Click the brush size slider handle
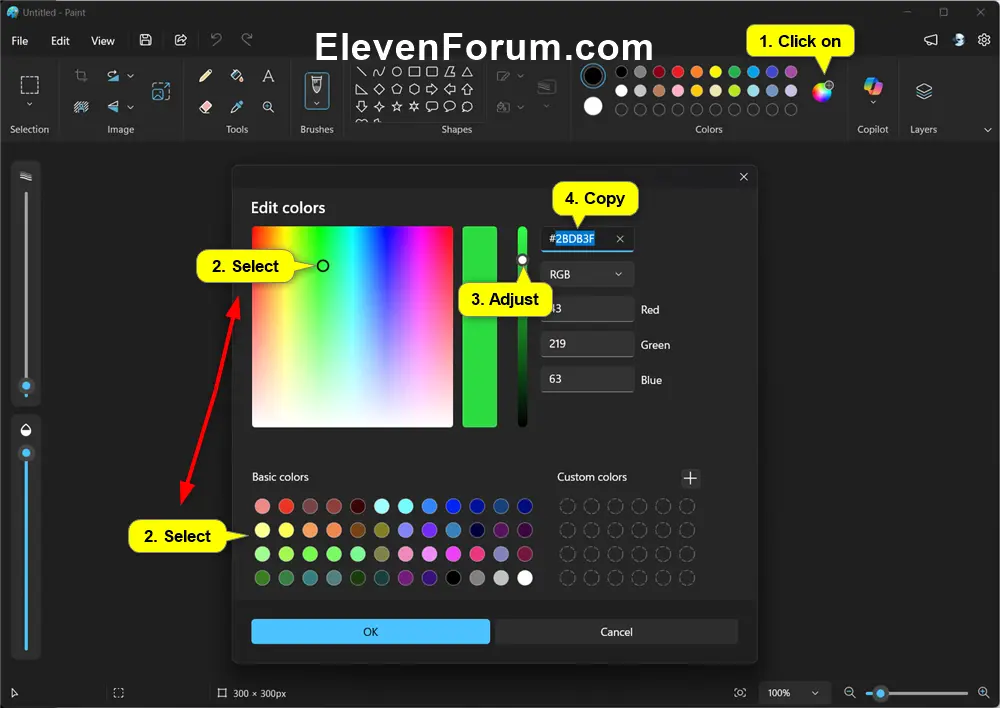 pyautogui.click(x=26, y=386)
